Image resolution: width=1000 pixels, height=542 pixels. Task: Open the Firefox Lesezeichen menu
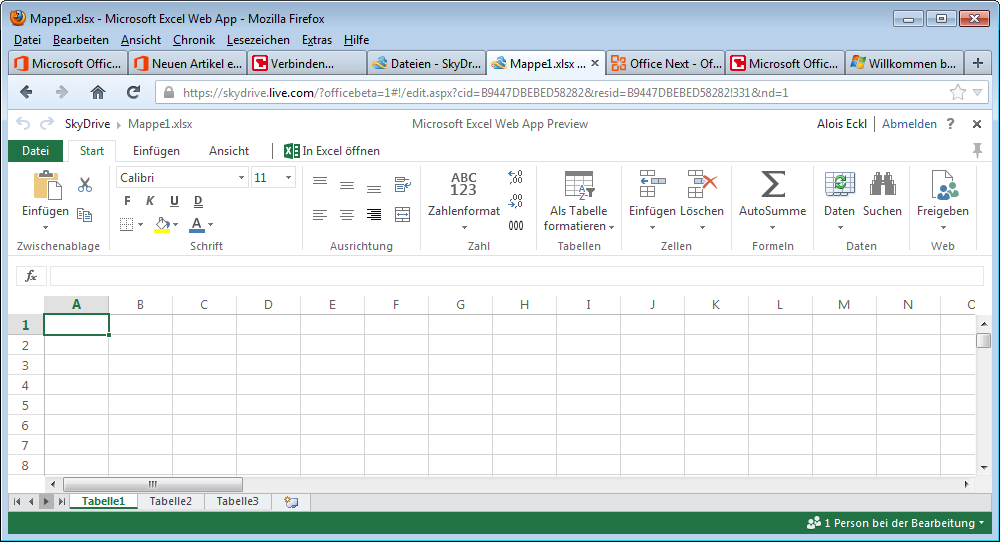[x=258, y=40]
